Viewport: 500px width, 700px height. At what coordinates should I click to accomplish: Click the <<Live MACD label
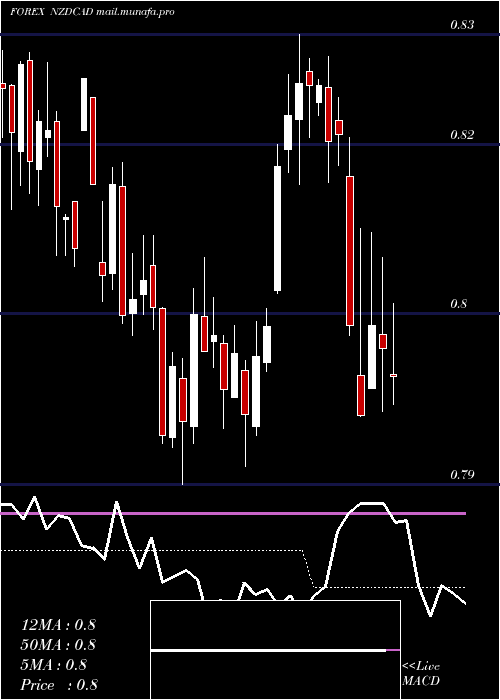421,673
